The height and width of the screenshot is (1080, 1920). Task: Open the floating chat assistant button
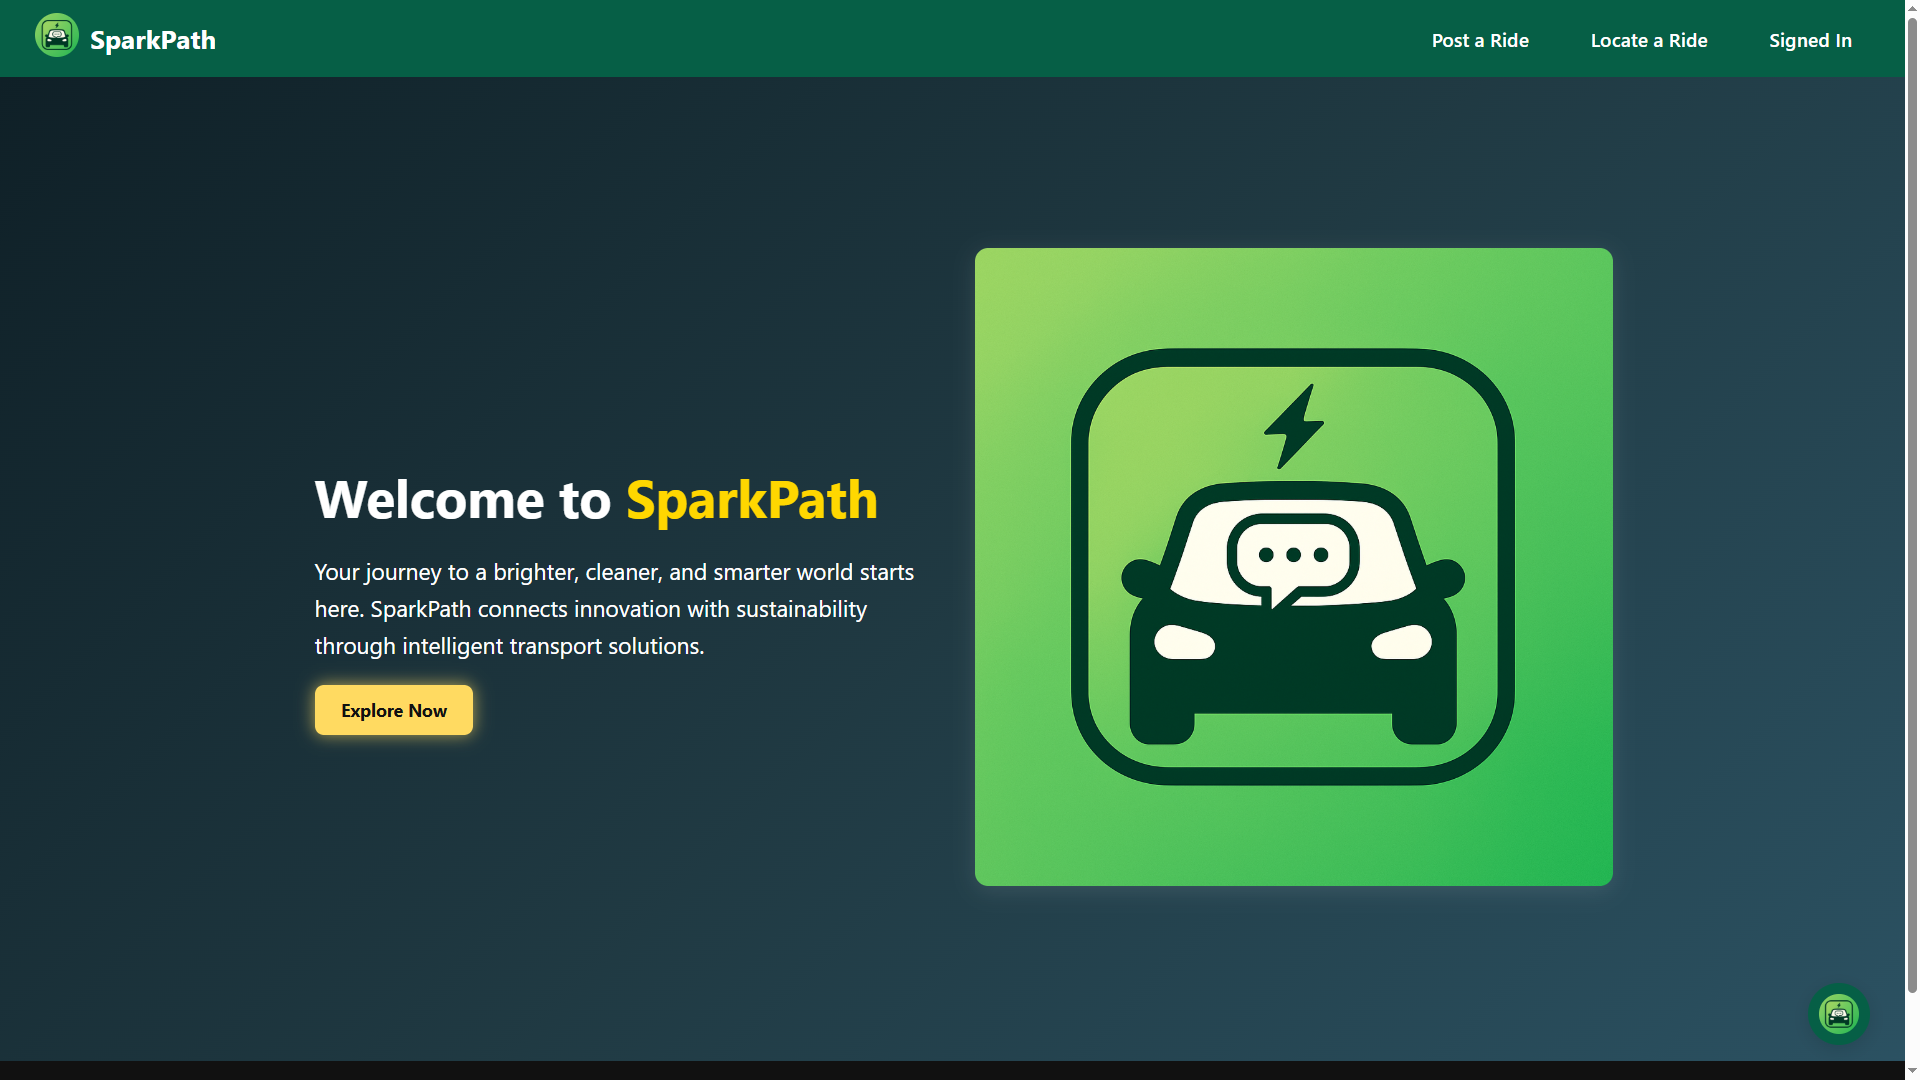click(x=1837, y=1014)
